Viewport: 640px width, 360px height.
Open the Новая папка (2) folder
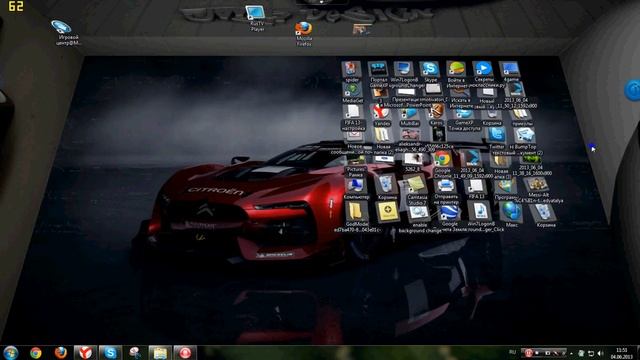coord(383,140)
